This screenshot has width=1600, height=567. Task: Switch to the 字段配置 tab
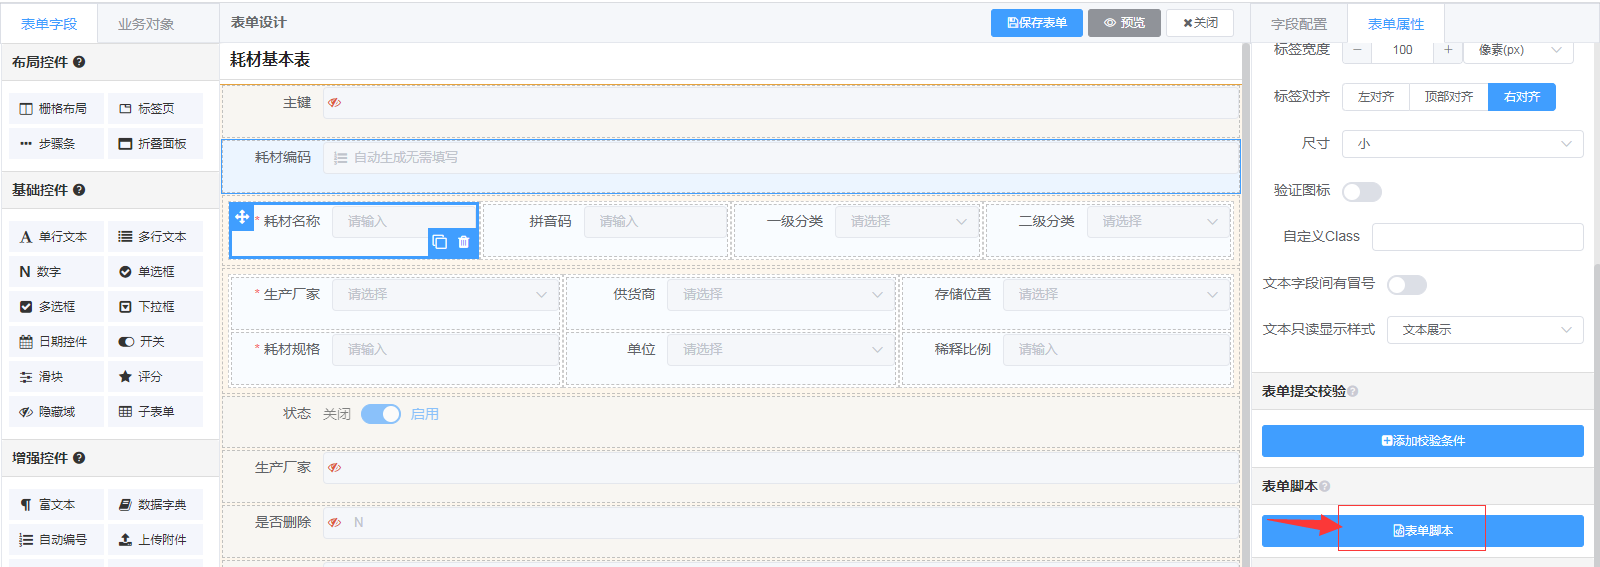click(x=1298, y=24)
